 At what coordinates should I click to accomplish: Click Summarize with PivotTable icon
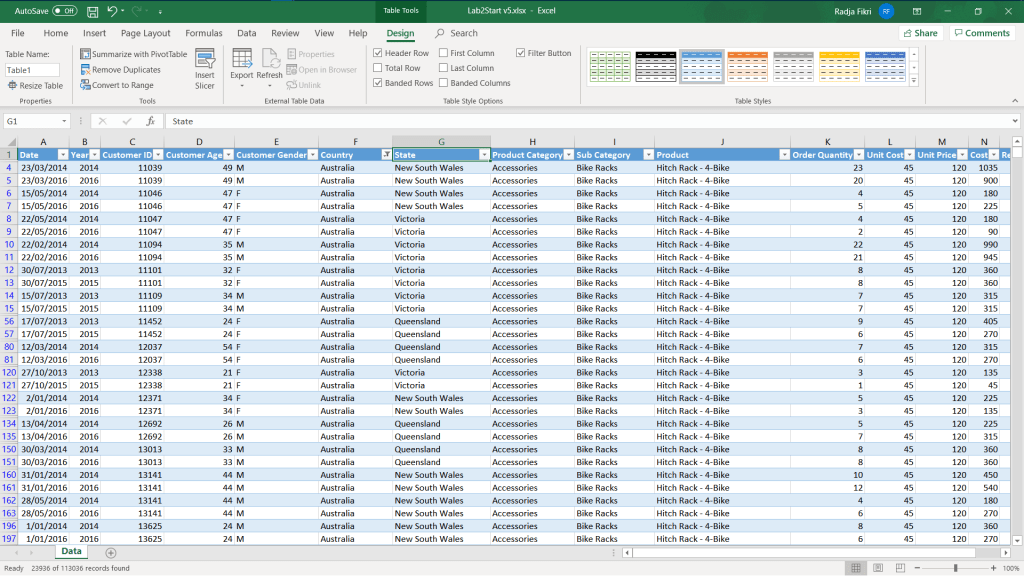click(85, 54)
